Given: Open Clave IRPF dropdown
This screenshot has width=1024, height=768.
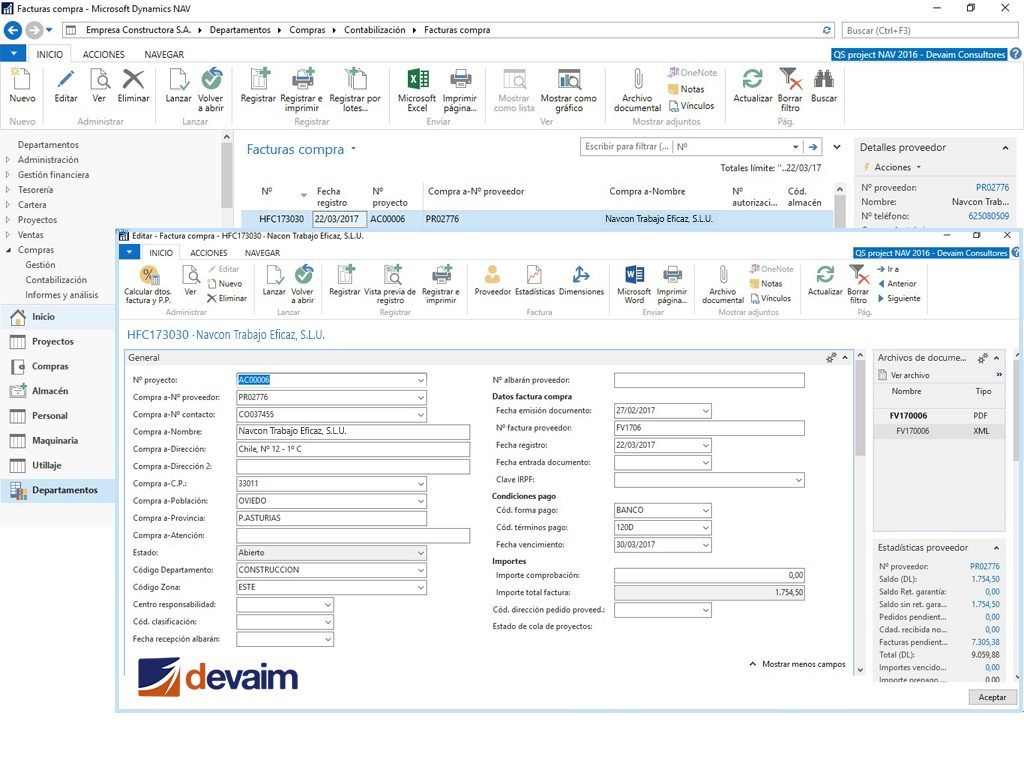Looking at the screenshot, I should pyautogui.click(x=798, y=481).
